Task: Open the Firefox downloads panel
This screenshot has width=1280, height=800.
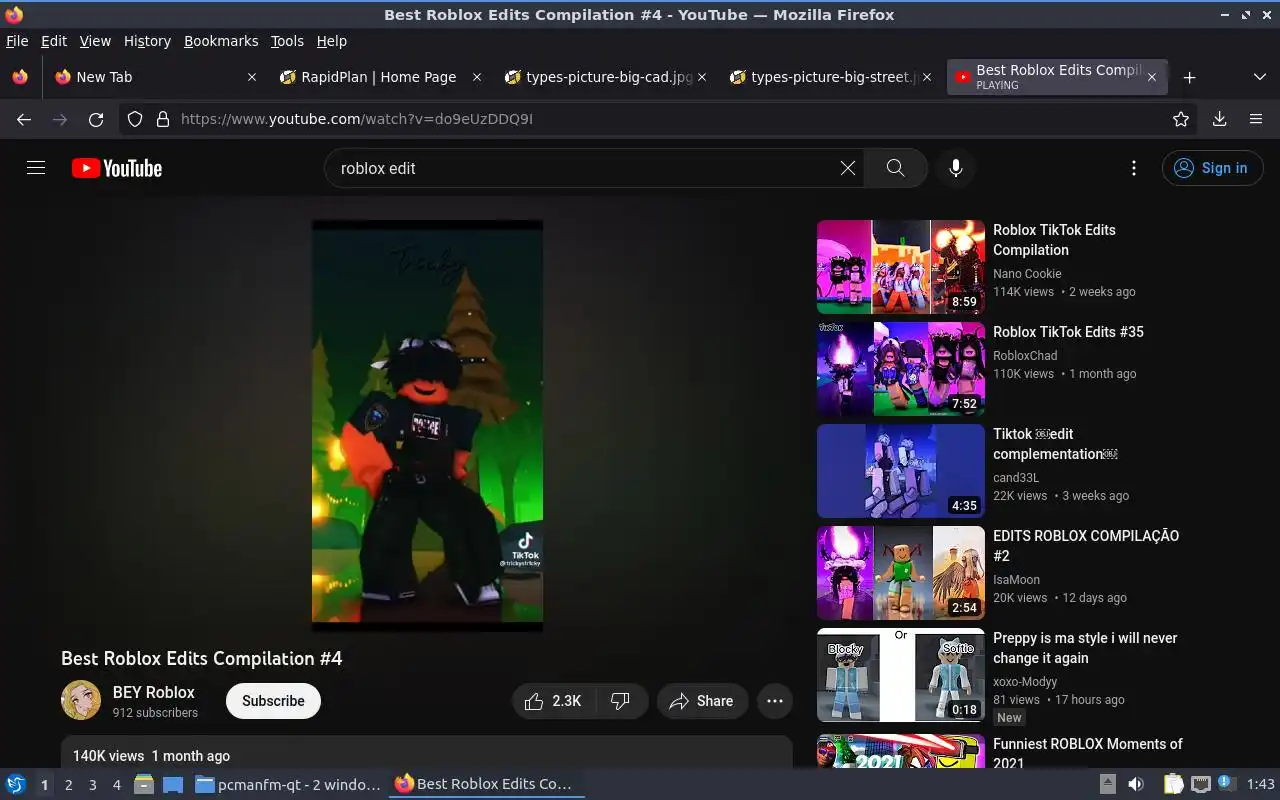Action: (1219, 119)
